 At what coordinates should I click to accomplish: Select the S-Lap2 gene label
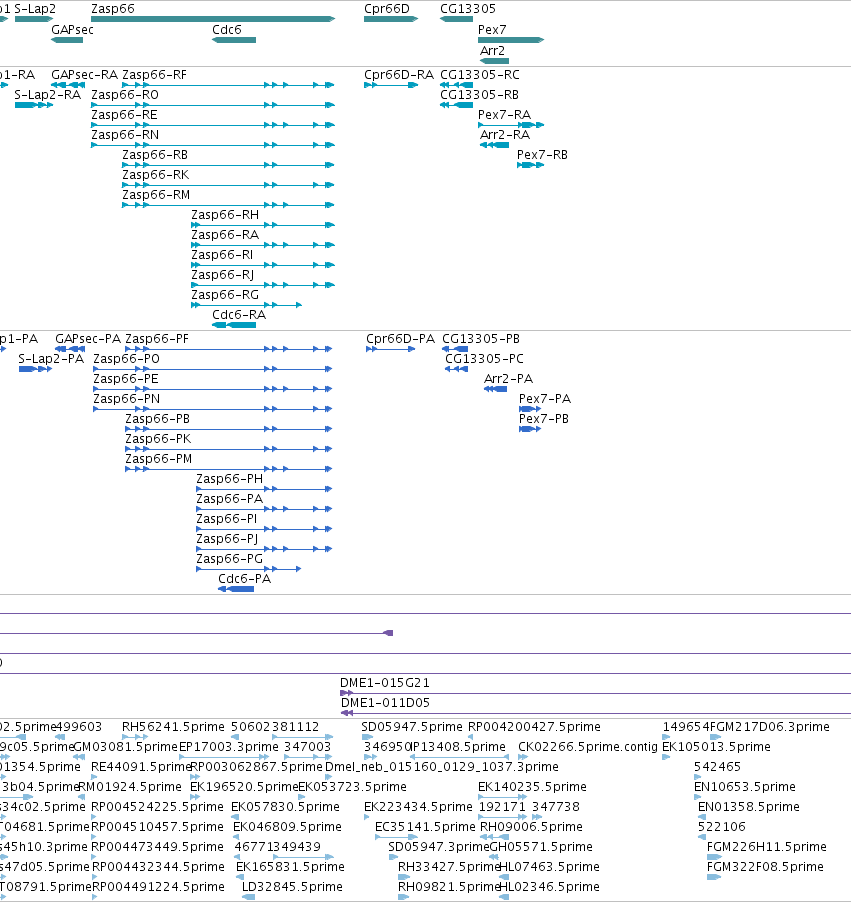pyautogui.click(x=35, y=9)
